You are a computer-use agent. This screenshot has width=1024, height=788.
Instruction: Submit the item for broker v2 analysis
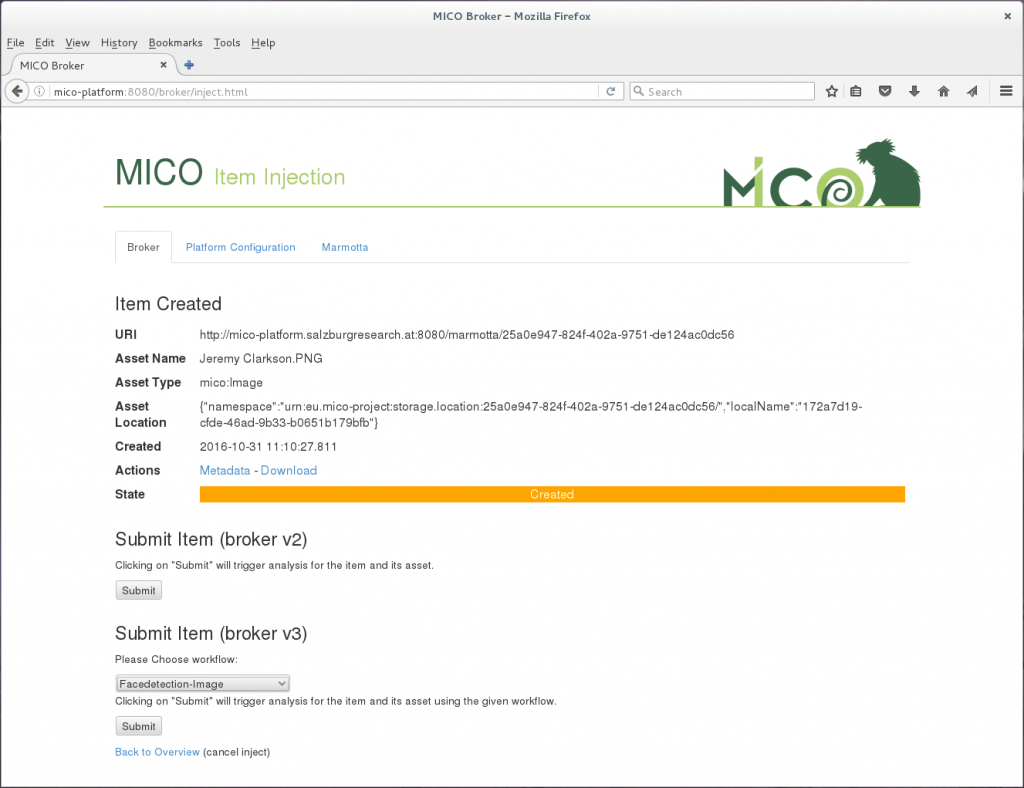click(x=138, y=590)
